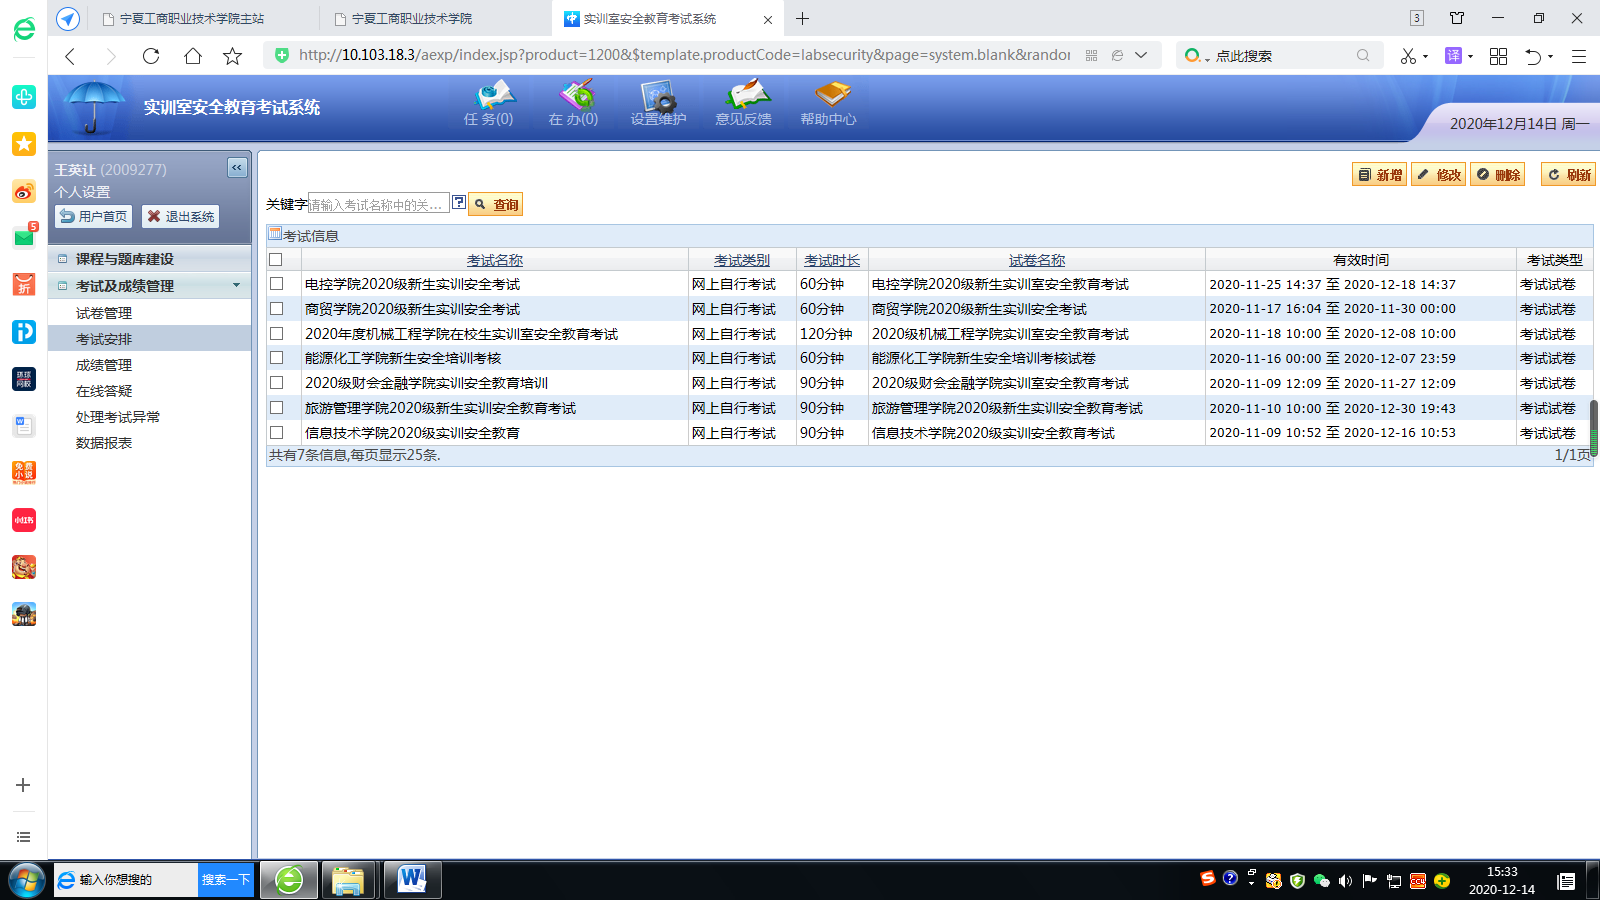The image size is (1600, 900).
Task: Select 成绩管理 in the left menu
Action: click(104, 365)
